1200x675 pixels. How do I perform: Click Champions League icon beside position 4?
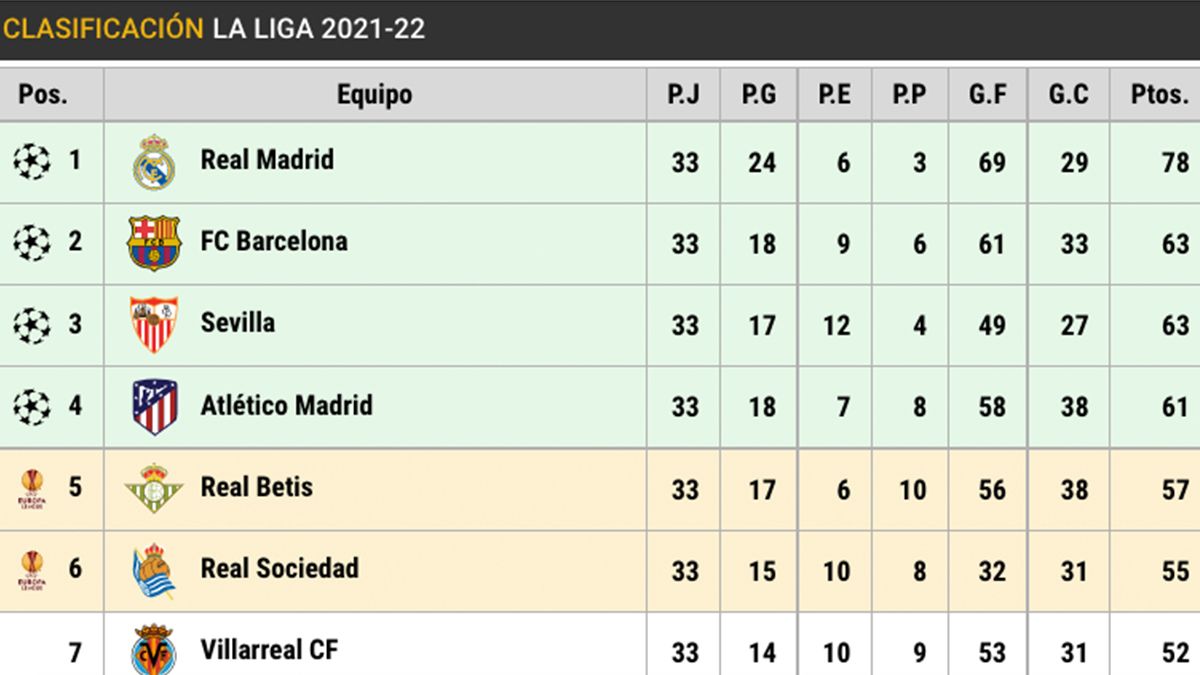point(32,407)
